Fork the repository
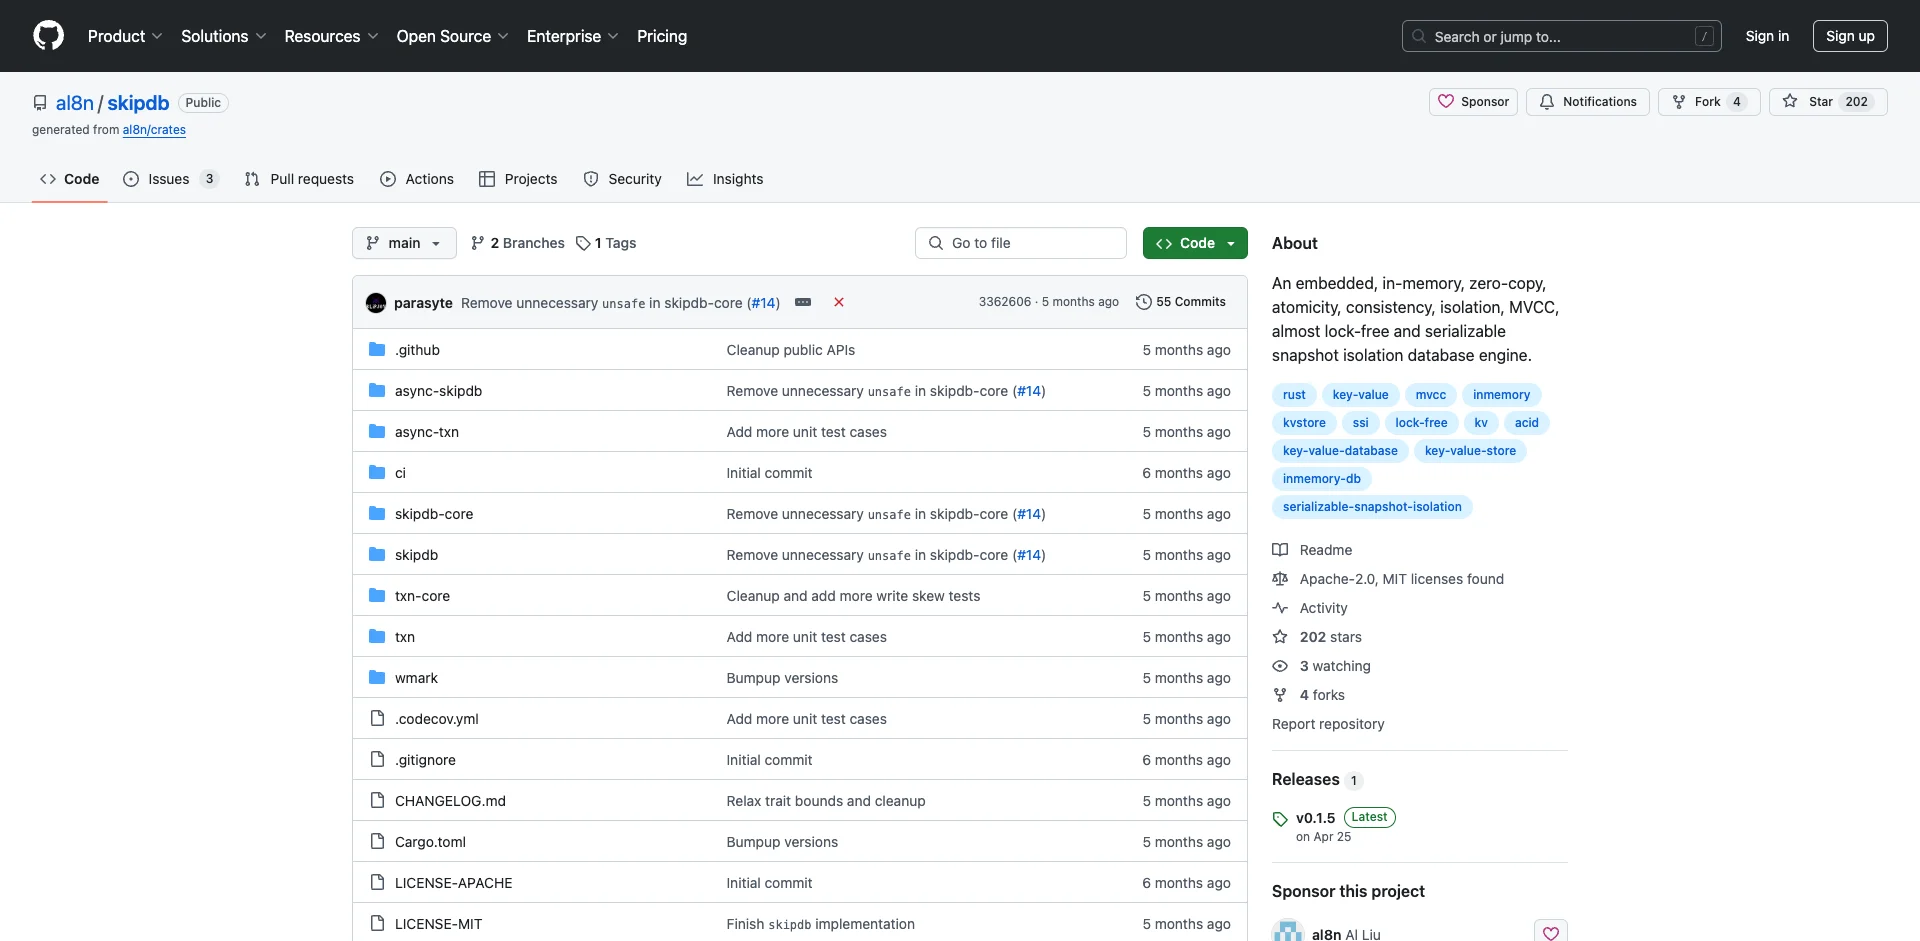Image resolution: width=1920 pixels, height=941 pixels. click(x=1708, y=102)
